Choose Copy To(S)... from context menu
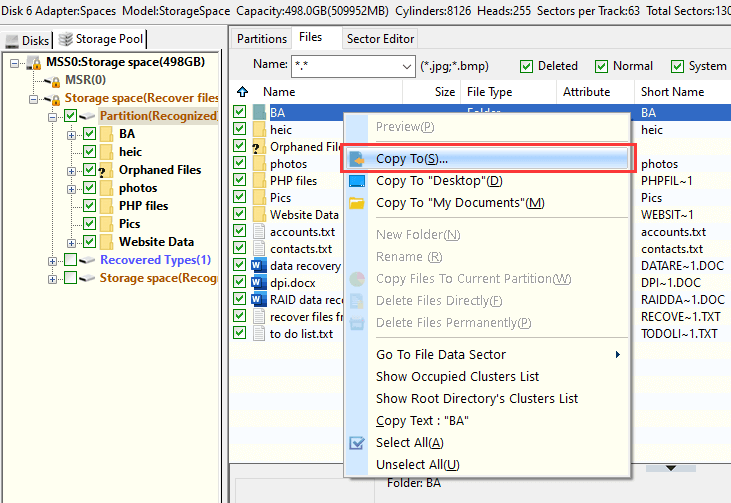 pos(411,159)
